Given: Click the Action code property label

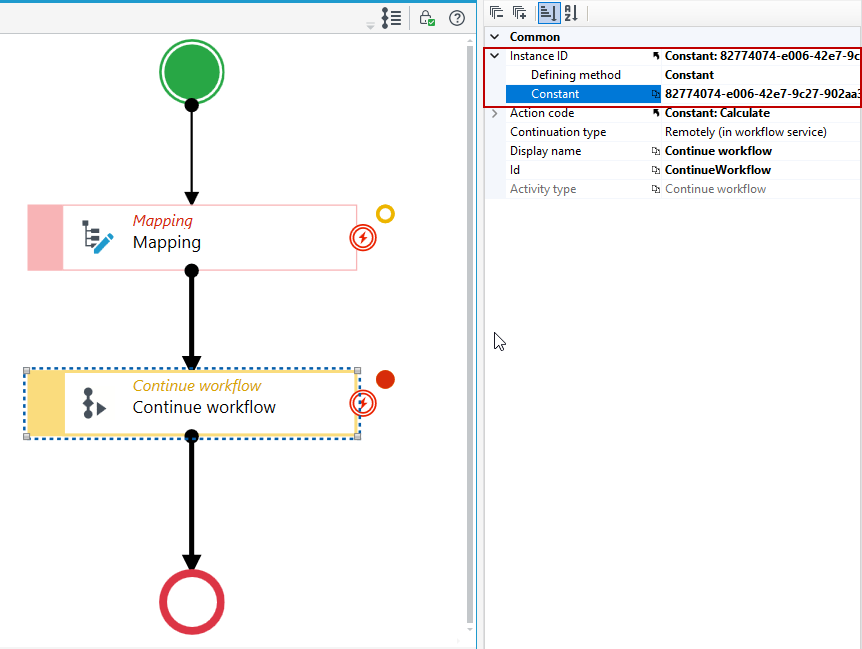Looking at the screenshot, I should pyautogui.click(x=542, y=113).
